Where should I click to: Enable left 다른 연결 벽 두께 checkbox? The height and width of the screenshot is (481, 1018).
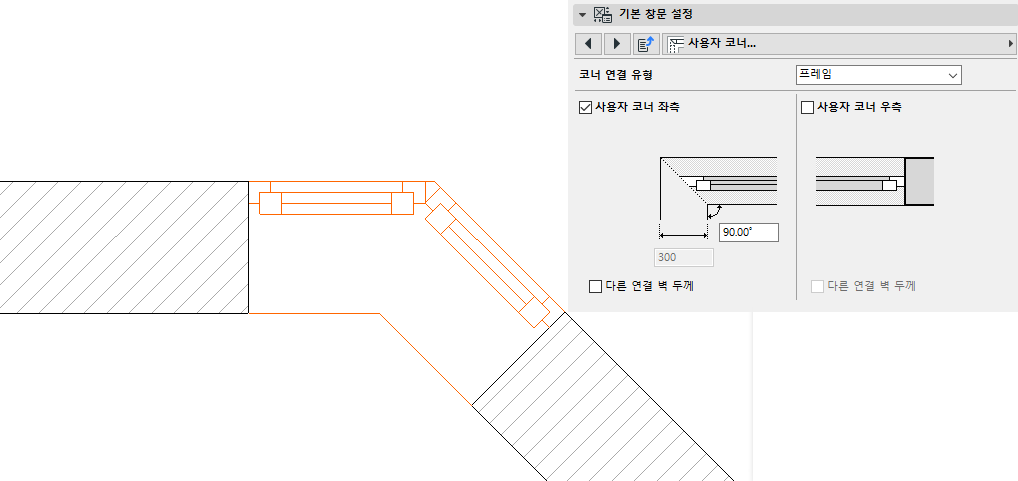tap(595, 286)
